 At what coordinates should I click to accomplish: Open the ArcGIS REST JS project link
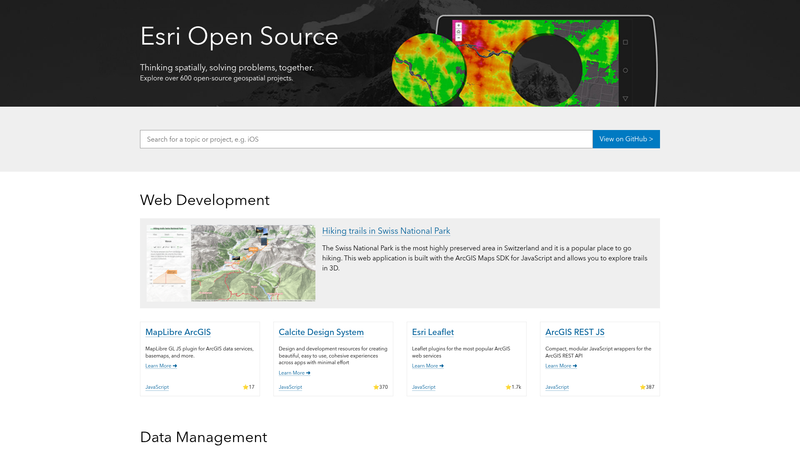574,332
